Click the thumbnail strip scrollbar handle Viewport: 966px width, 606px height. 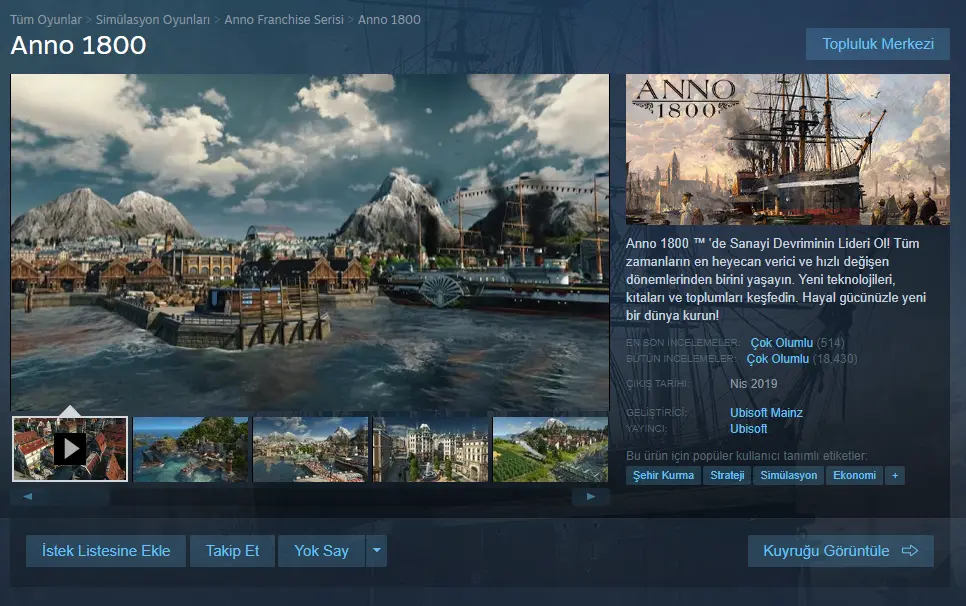(61, 496)
